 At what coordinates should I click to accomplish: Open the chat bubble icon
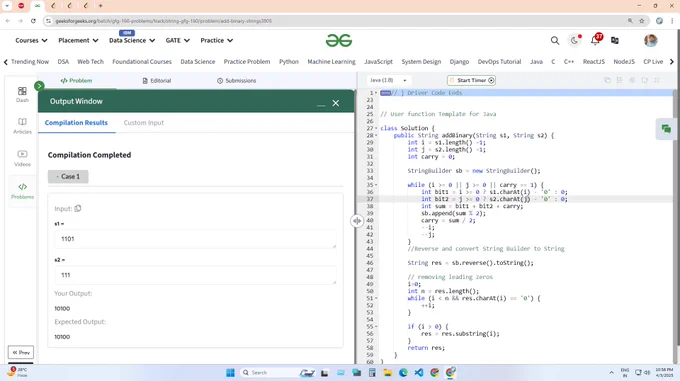pyautogui.click(x=666, y=129)
